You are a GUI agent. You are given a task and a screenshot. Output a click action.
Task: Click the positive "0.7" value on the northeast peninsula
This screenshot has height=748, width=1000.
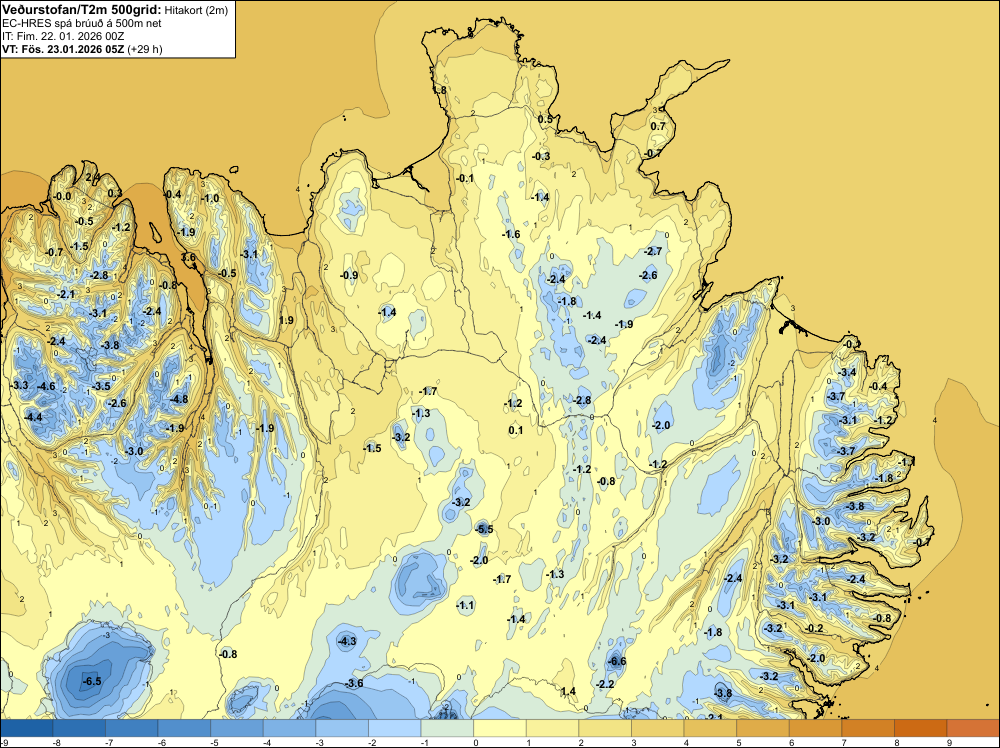(x=658, y=126)
